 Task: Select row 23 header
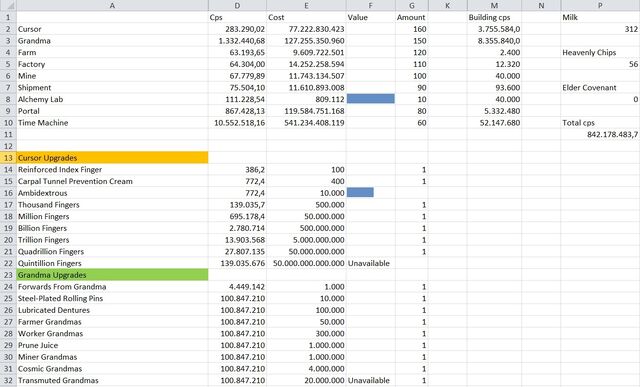(8, 275)
